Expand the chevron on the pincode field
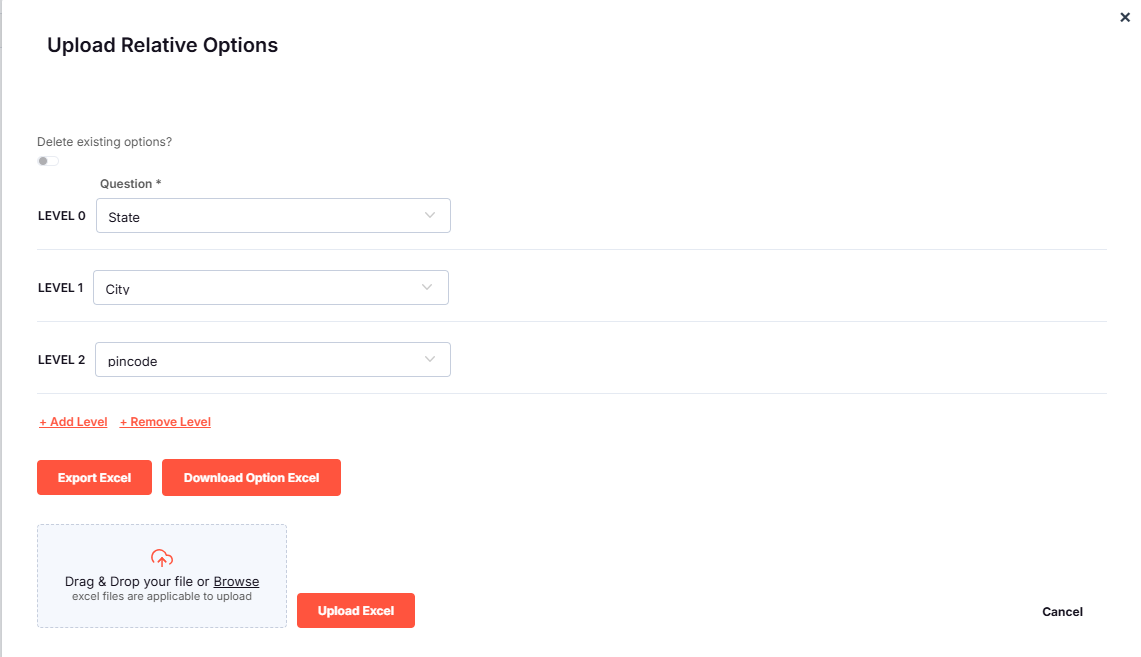This screenshot has height=657, width=1141. 429,359
